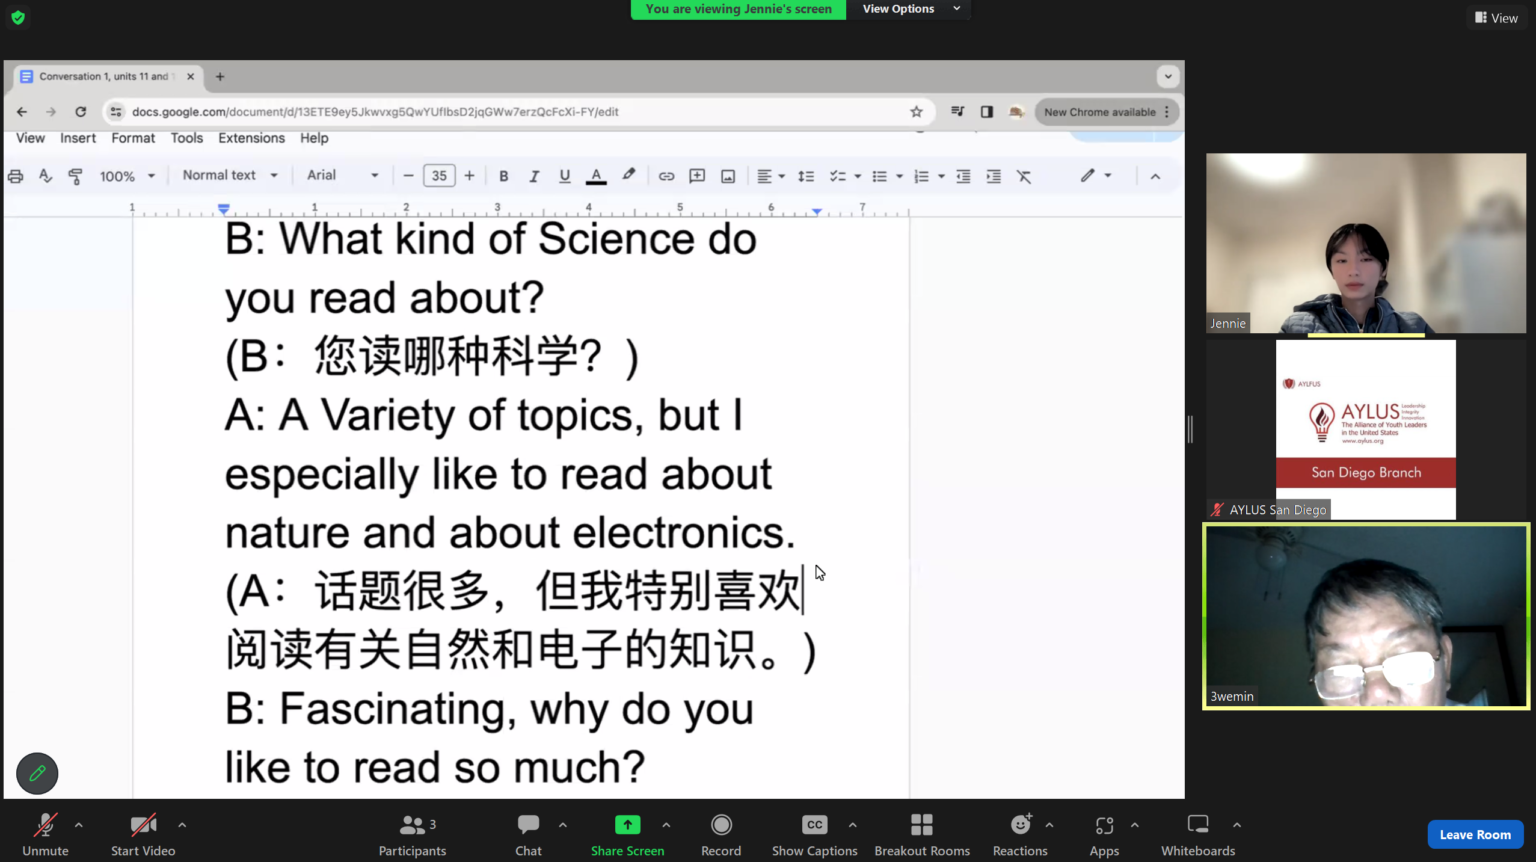Expand video options arrow beside Start Video
The image size is (1536, 862).
click(182, 825)
